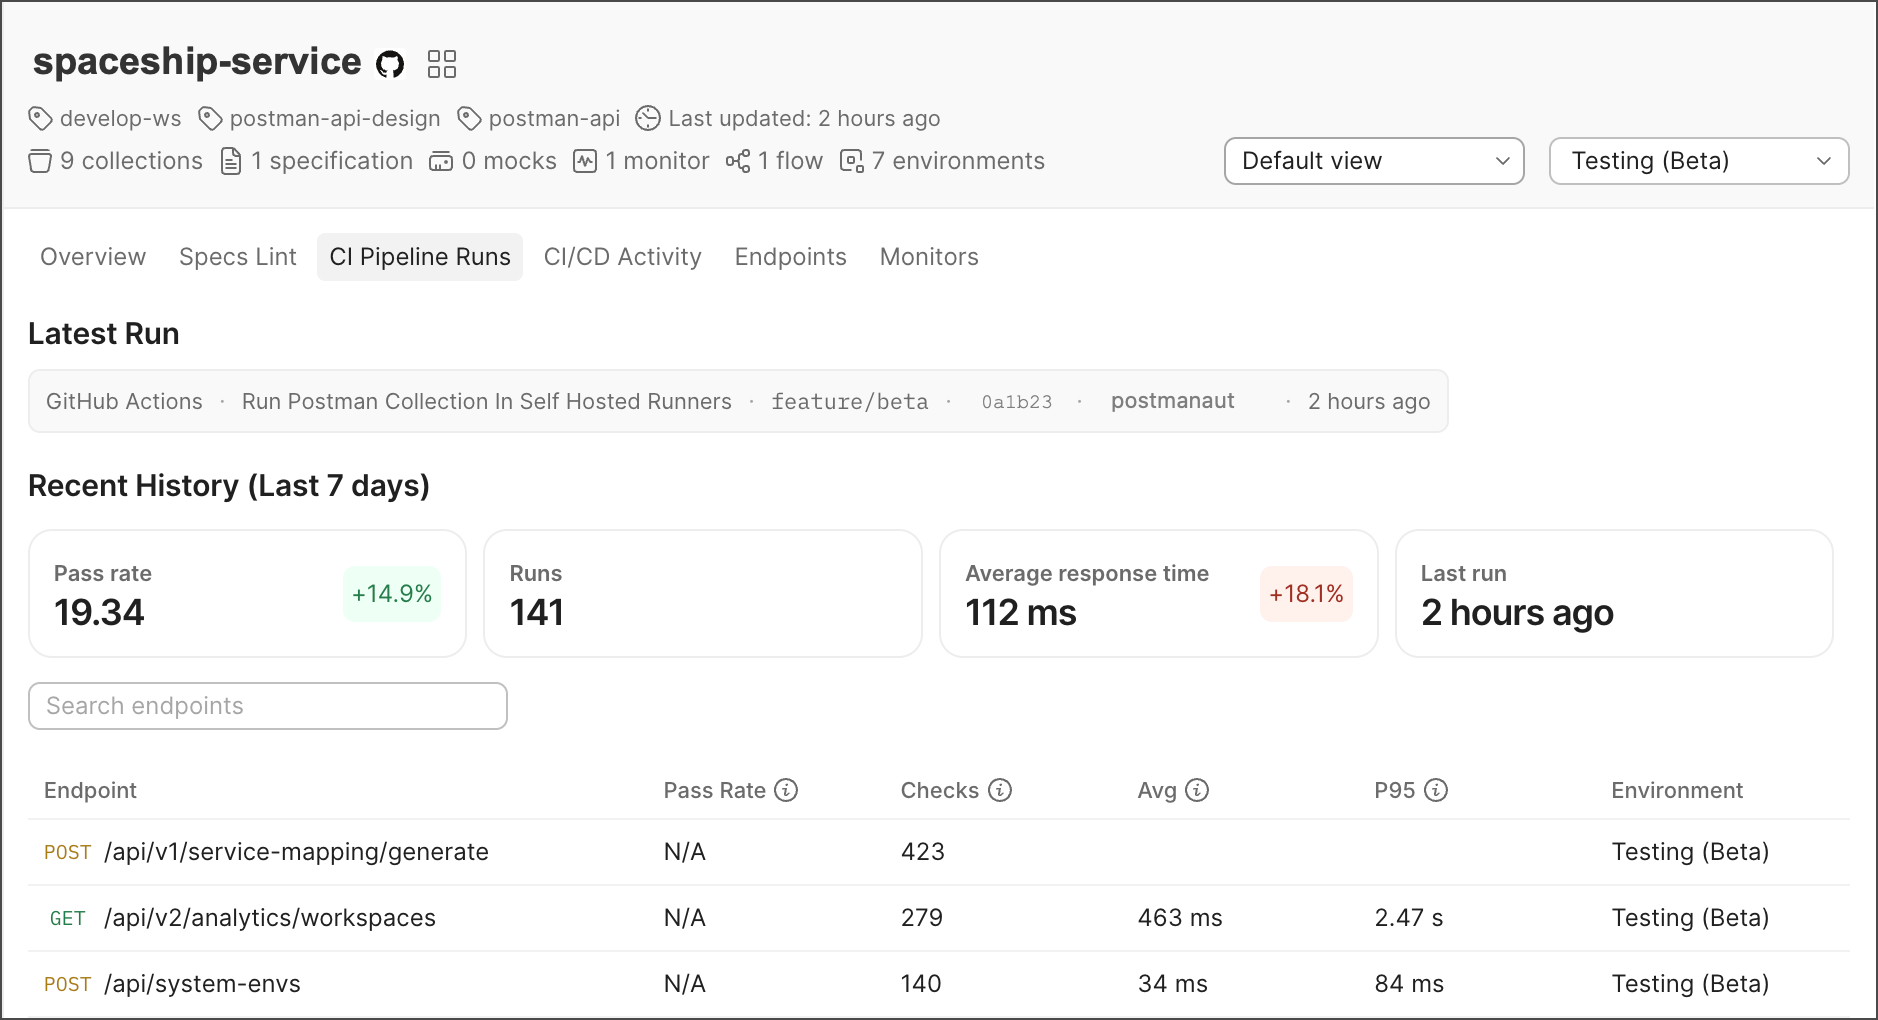Click the info icon beside Checks header
The height and width of the screenshot is (1020, 1878).
tap(998, 790)
